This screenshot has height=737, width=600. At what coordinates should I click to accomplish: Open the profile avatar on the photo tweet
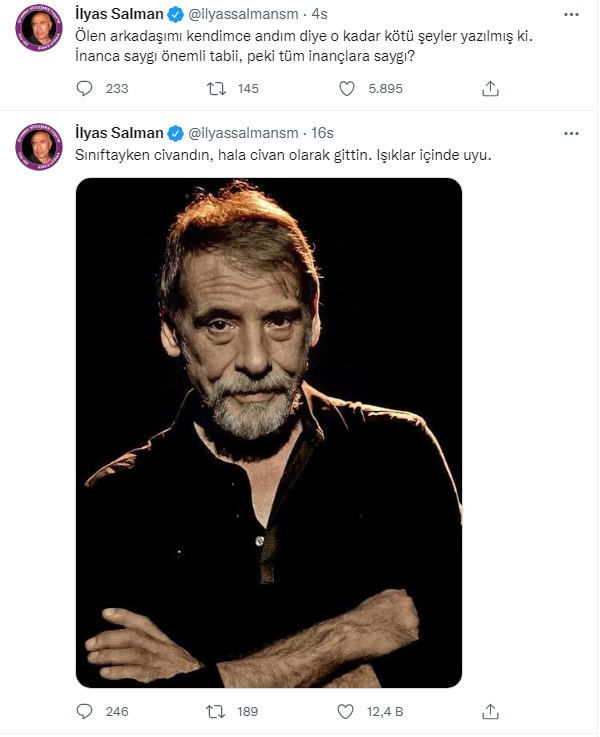tap(40, 147)
